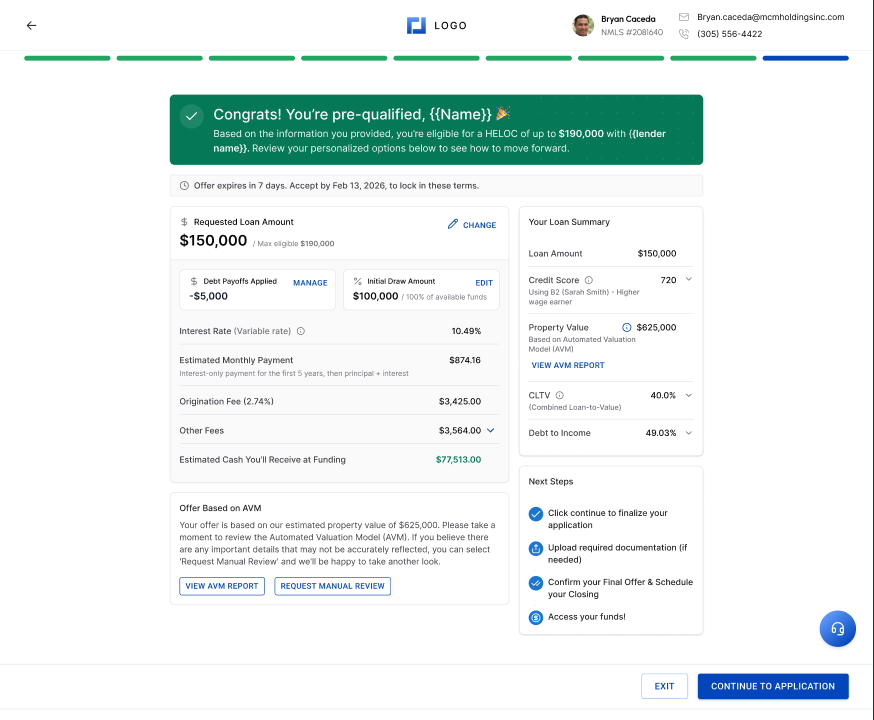Open Bryan Caceda's profile photo
The height and width of the screenshot is (720, 874).
coord(582,25)
